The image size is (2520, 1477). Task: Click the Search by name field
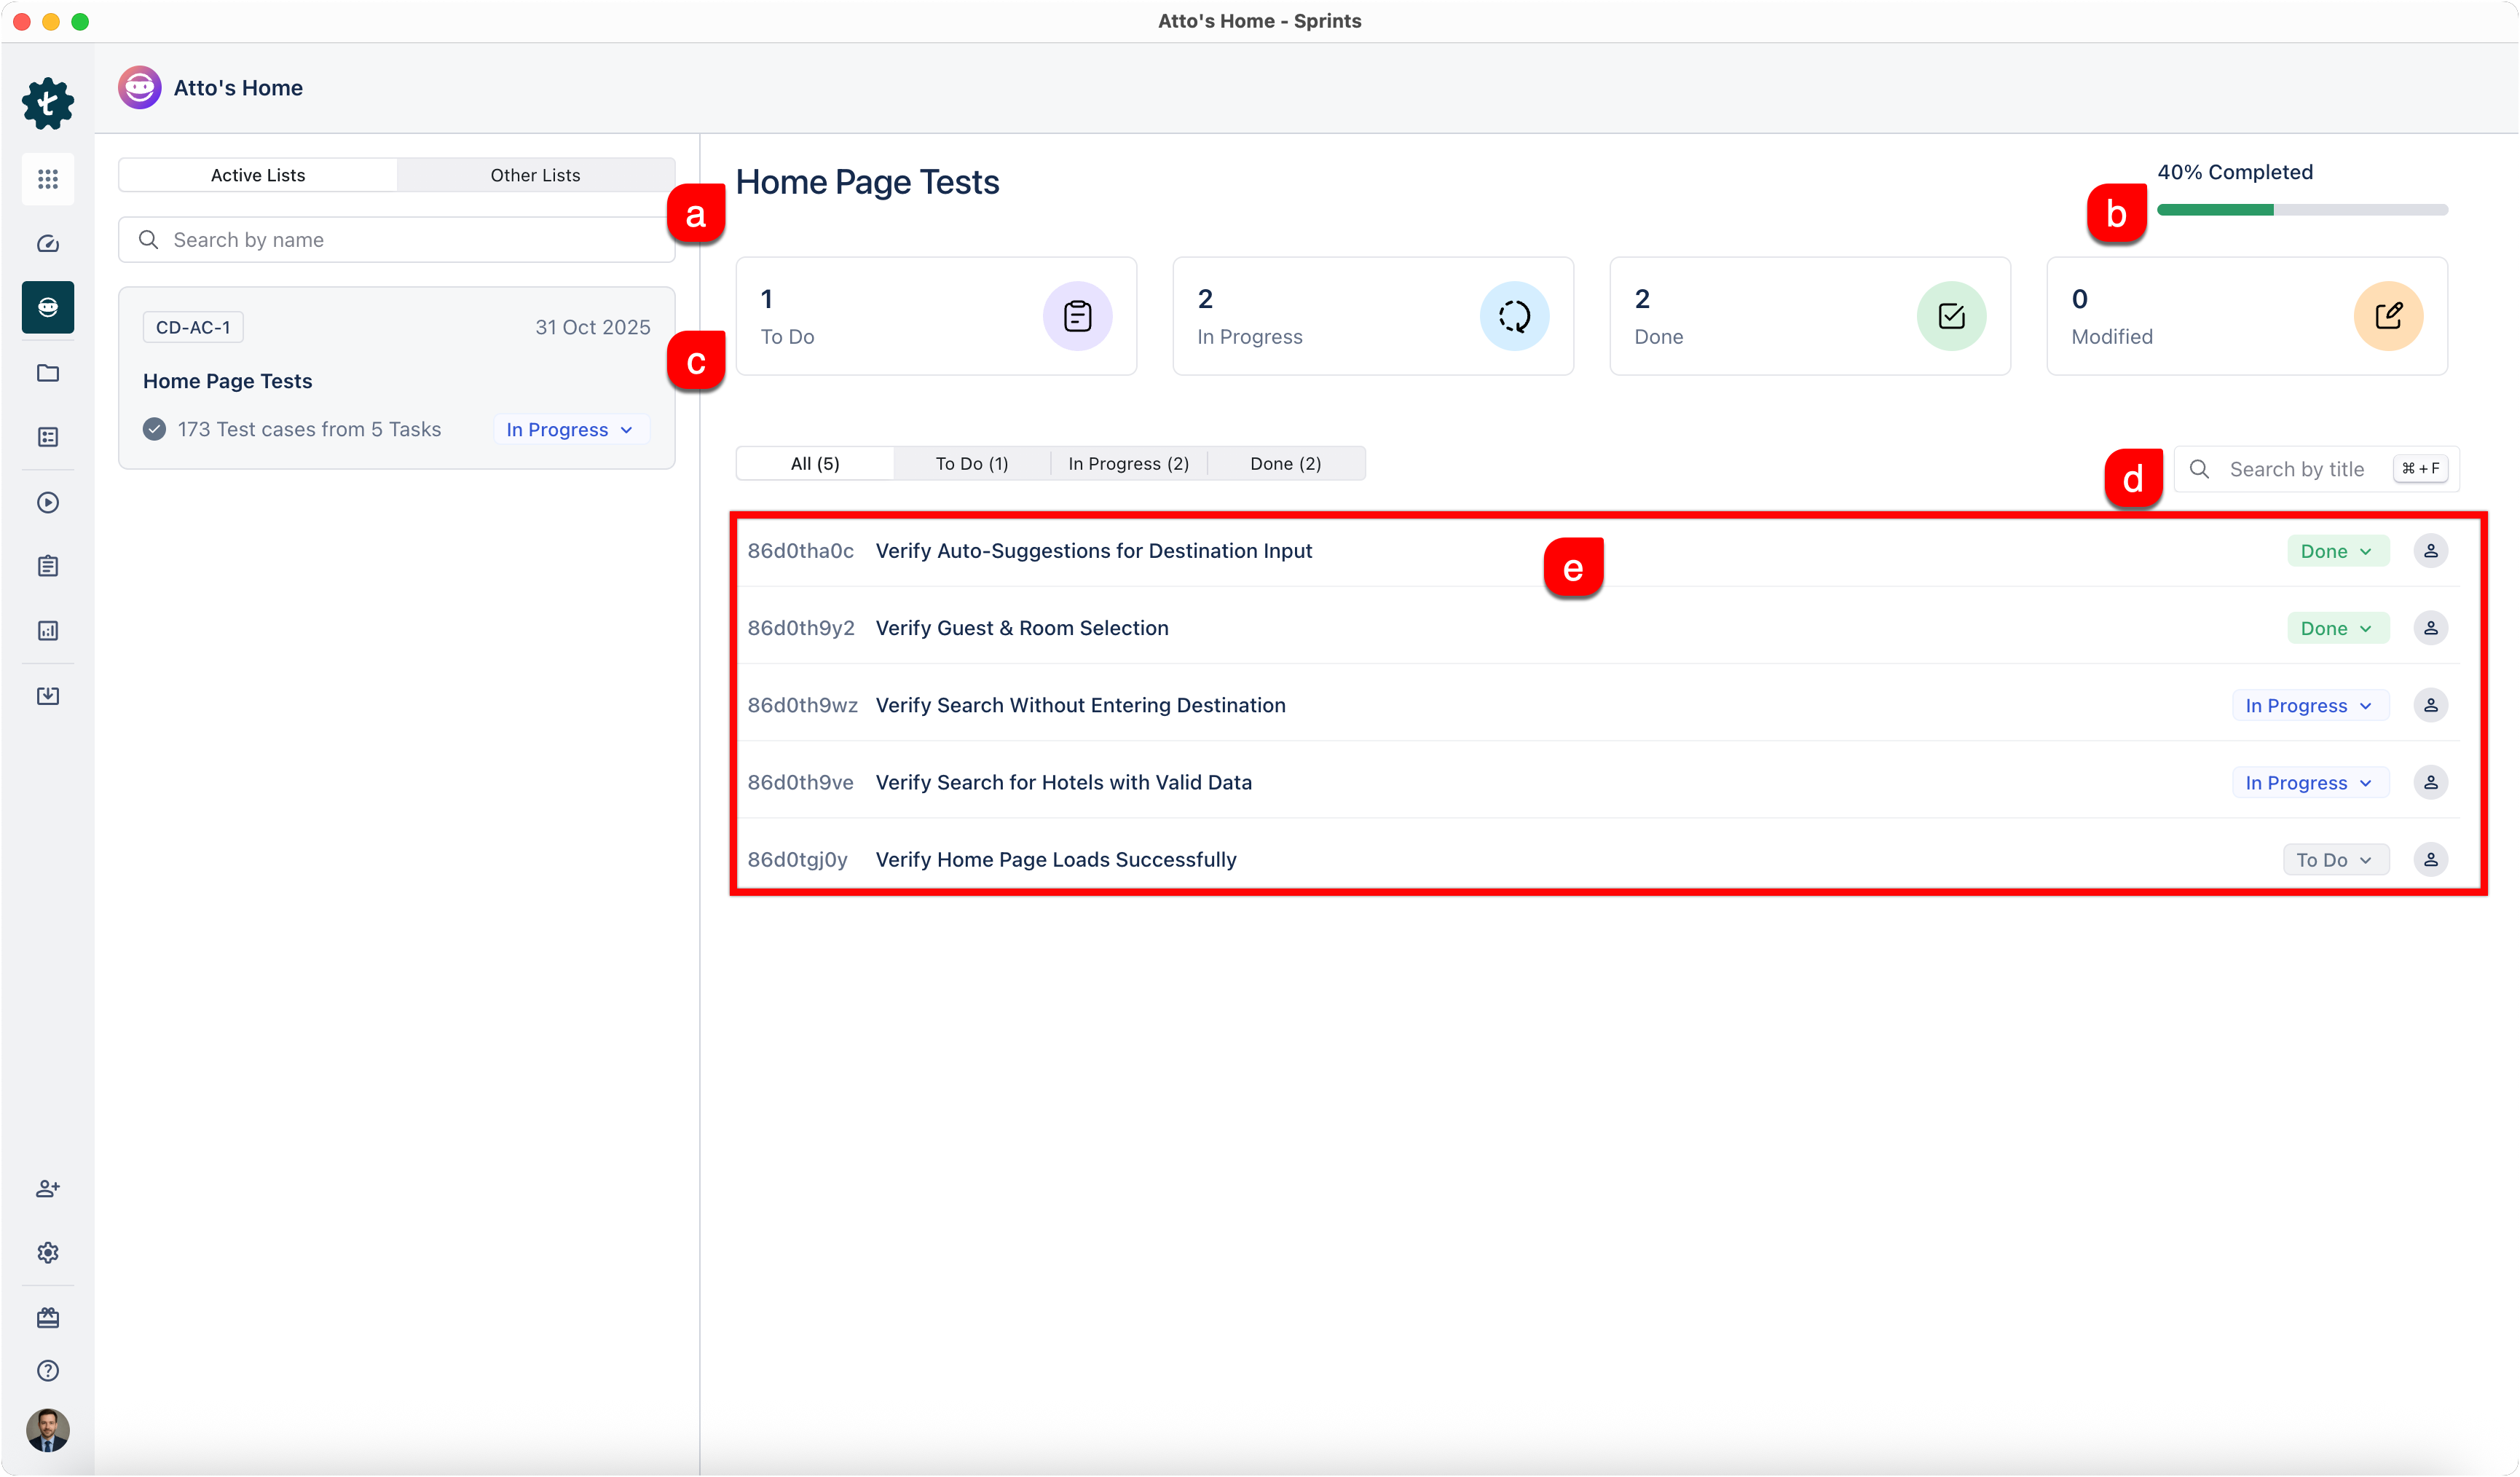pos(395,239)
